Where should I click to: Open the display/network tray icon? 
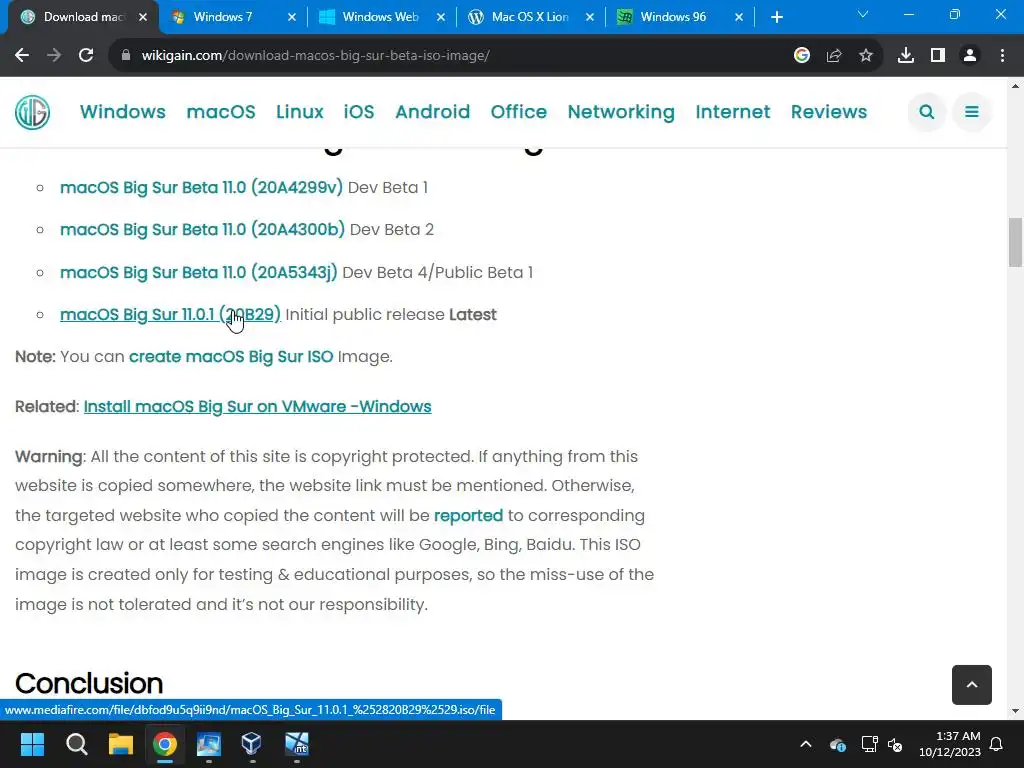[x=869, y=744]
